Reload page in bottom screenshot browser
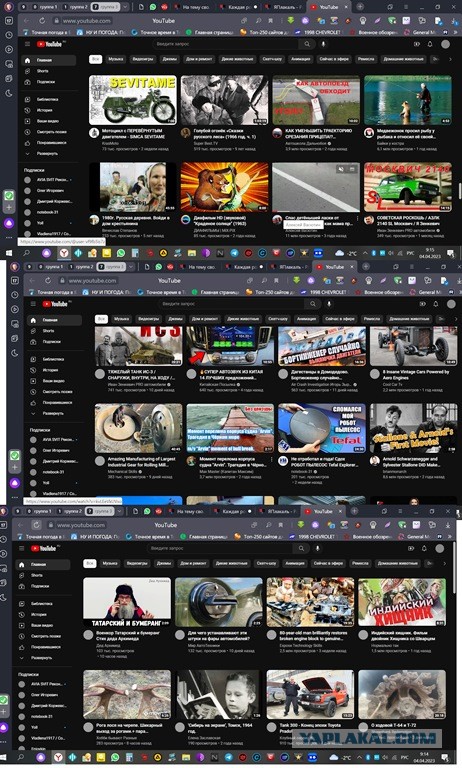Image resolution: width=462 pixels, height=768 pixels. coord(36,525)
